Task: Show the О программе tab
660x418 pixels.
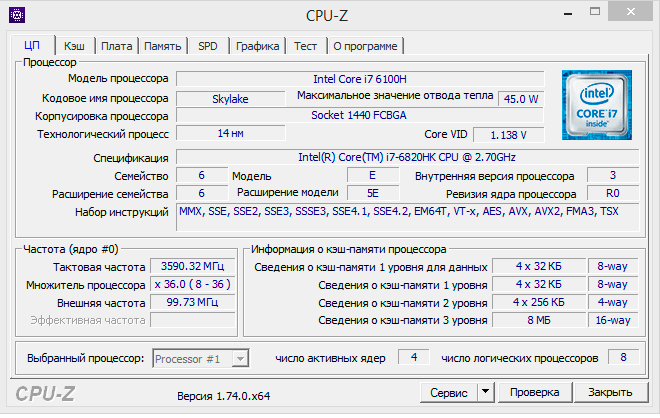Action: tap(365, 46)
